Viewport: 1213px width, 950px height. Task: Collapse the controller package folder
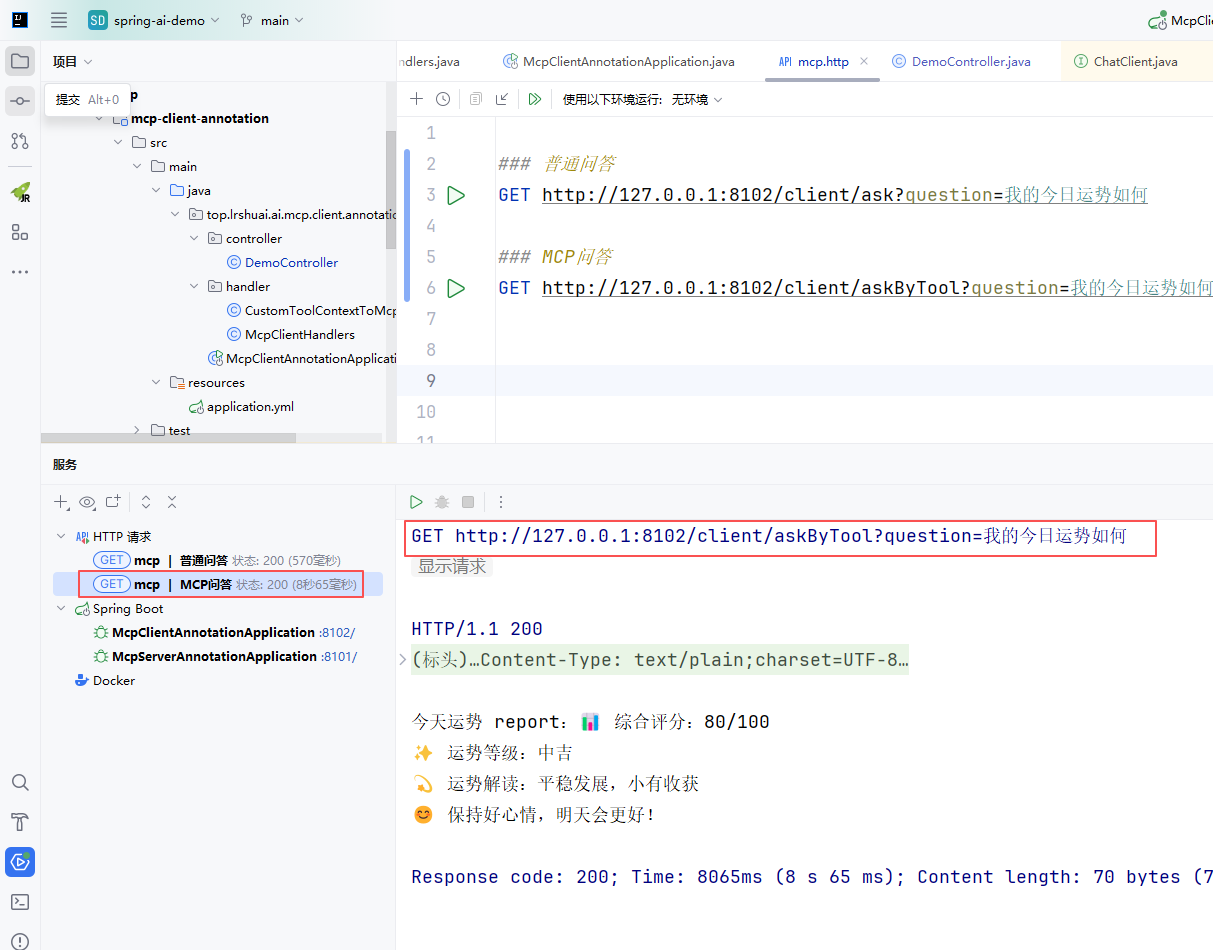point(195,239)
